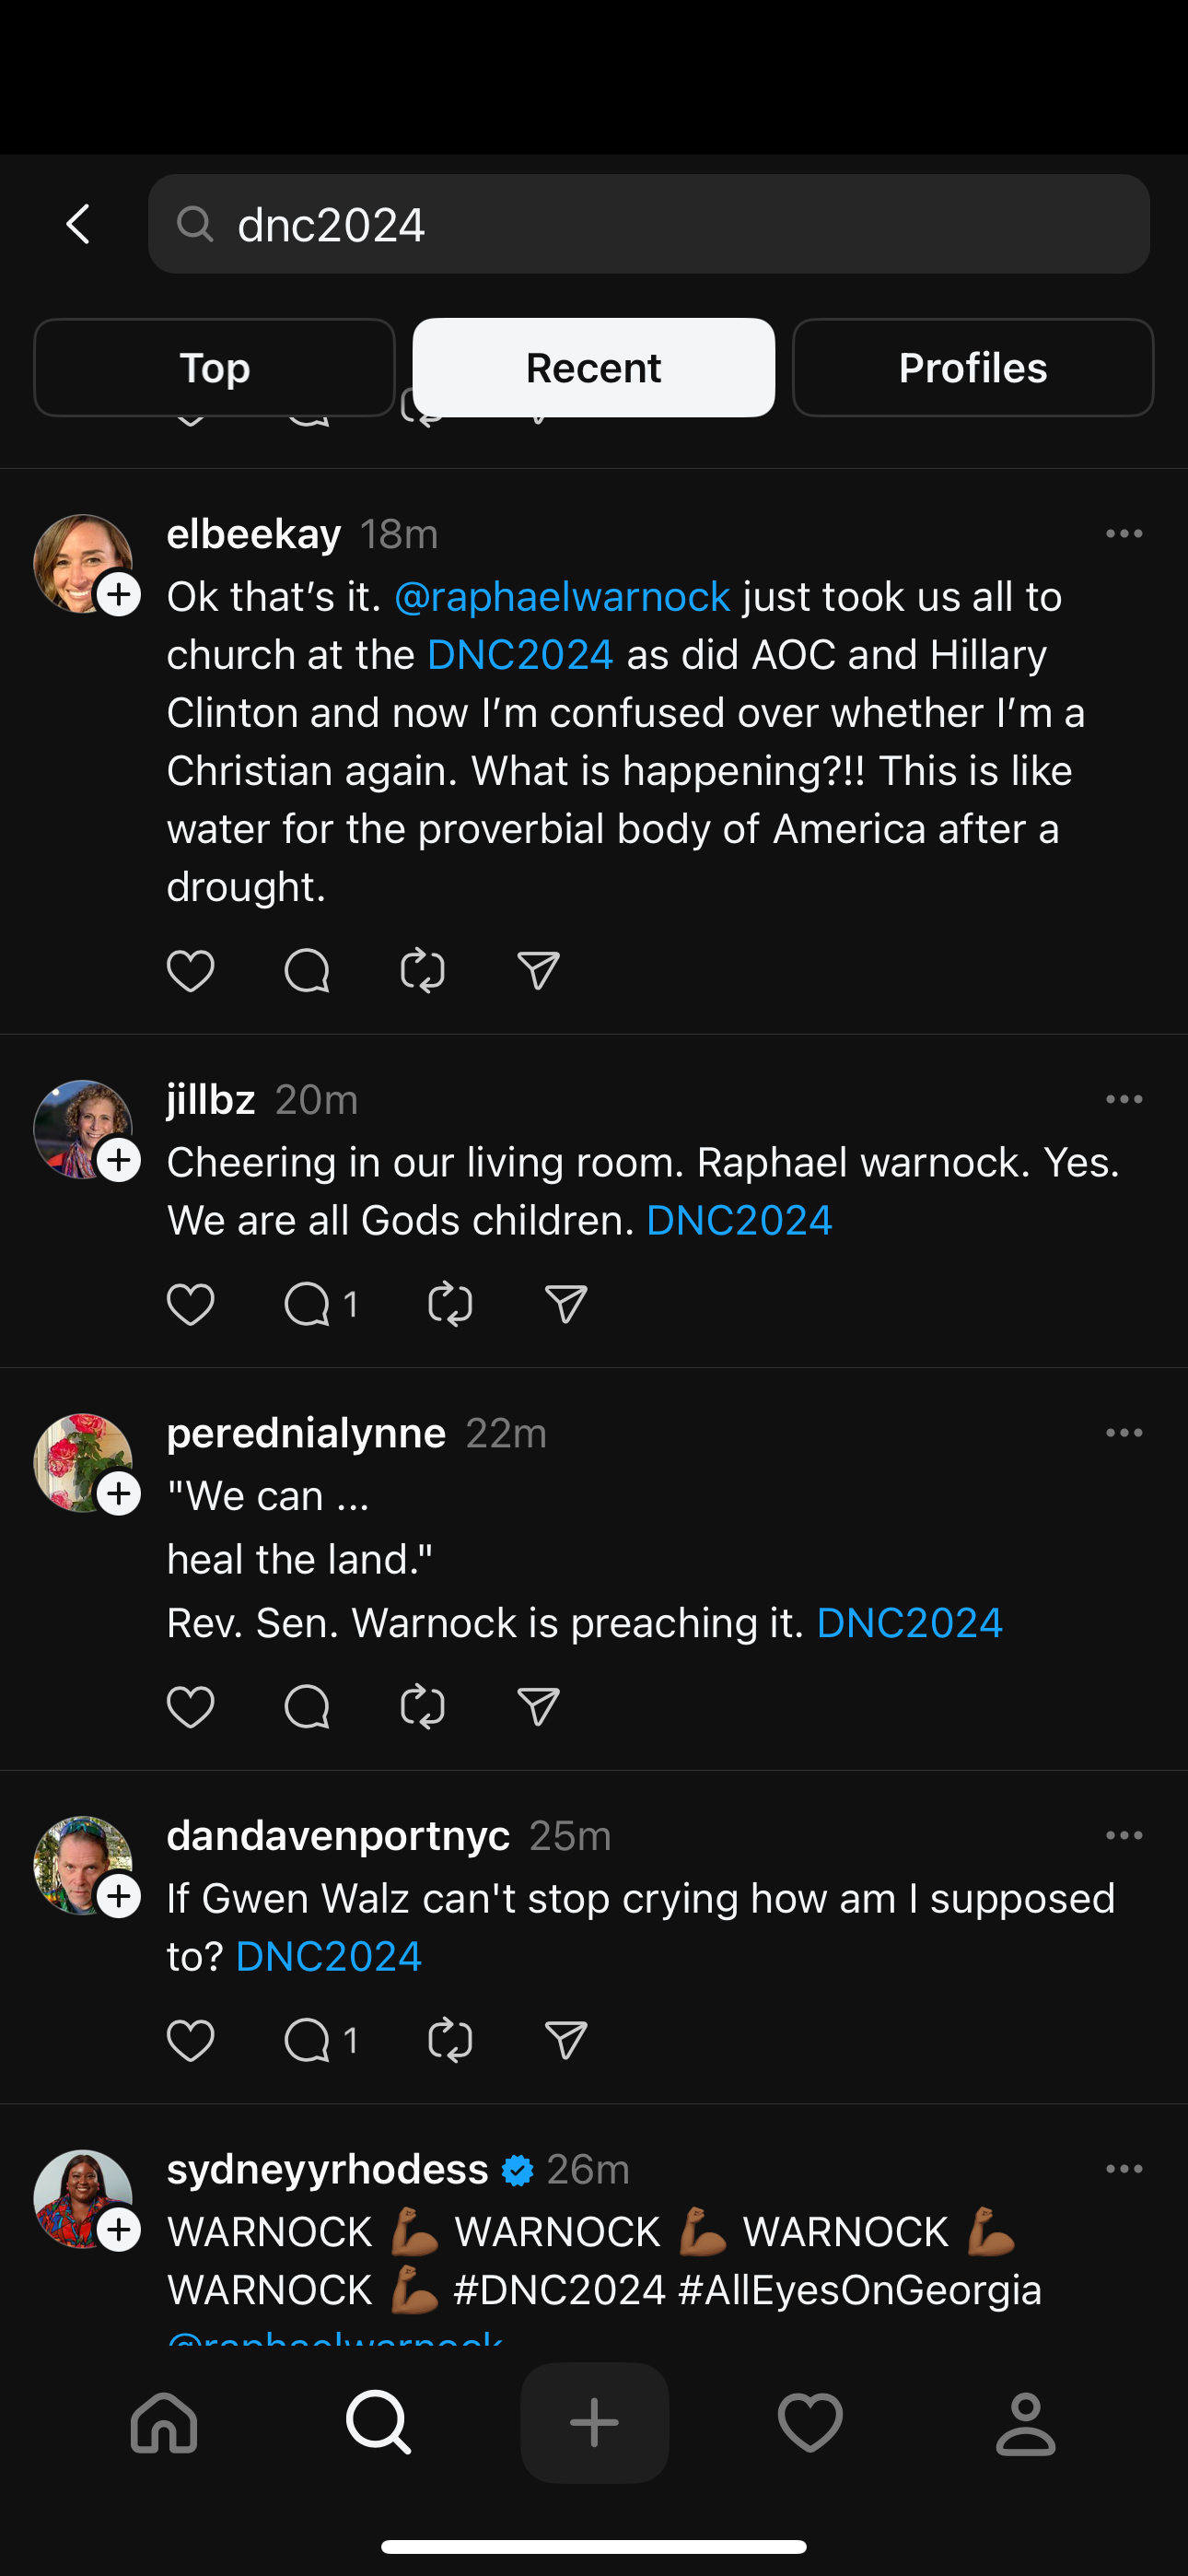The height and width of the screenshot is (2576, 1188).
Task: Follow elbeekay using avatar plus badge
Action: 119,595
